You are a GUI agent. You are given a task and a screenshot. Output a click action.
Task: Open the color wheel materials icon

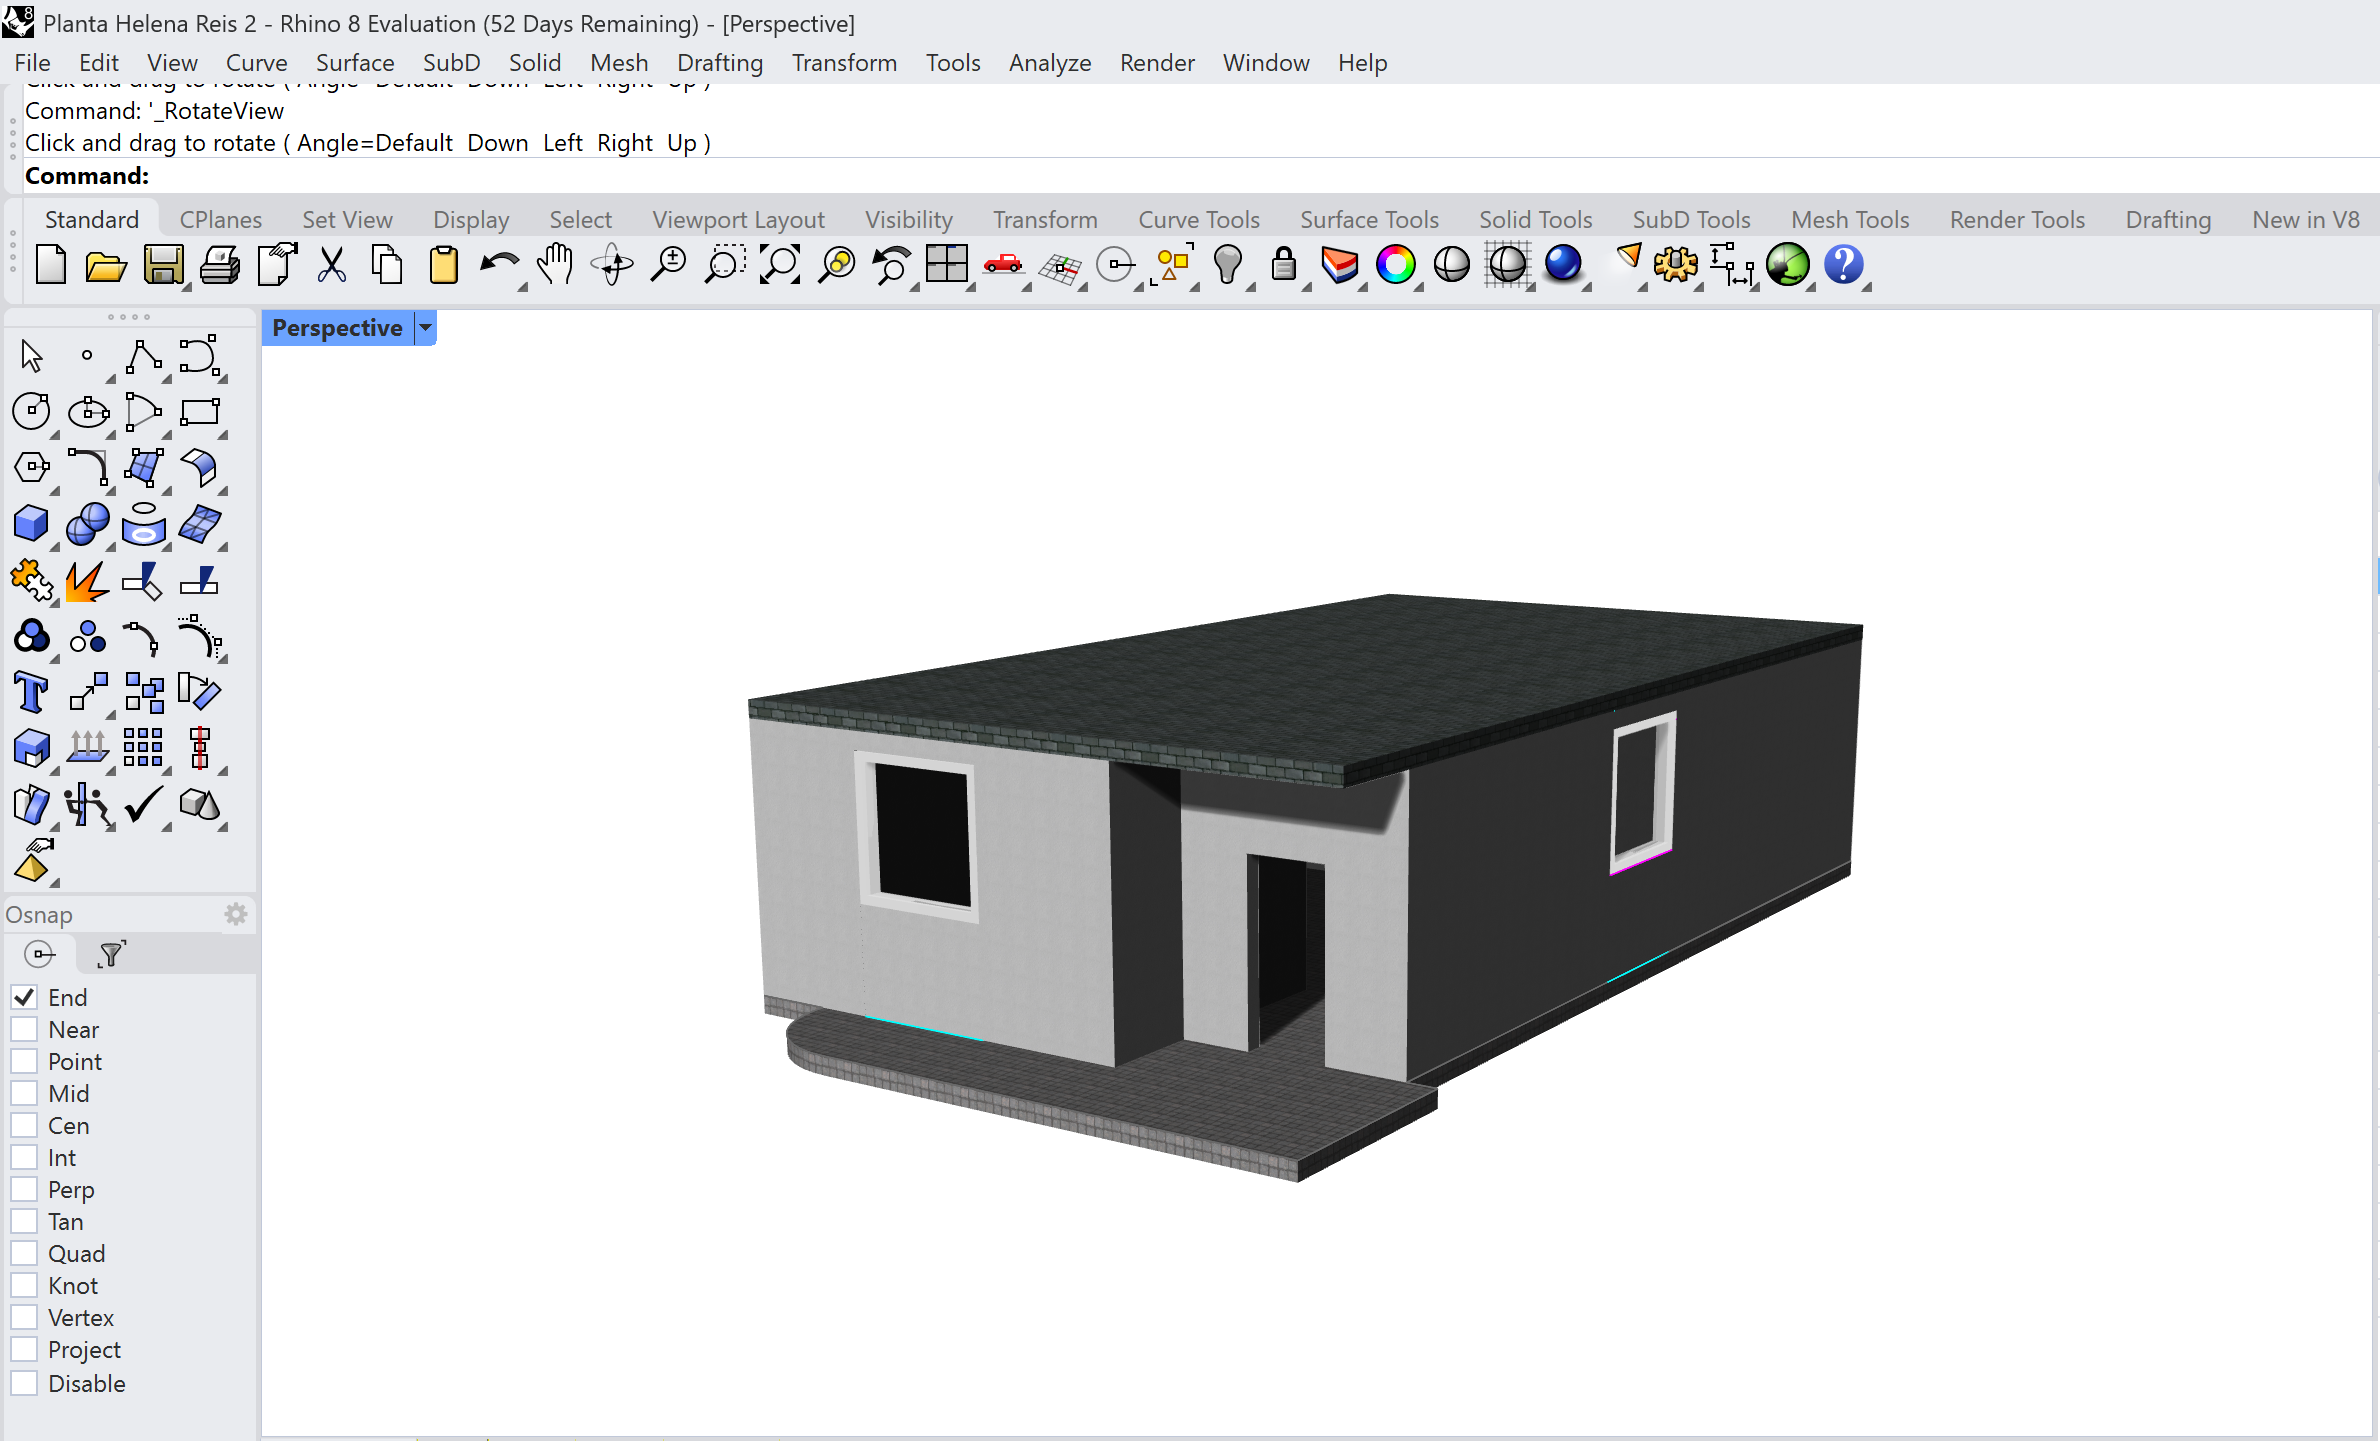pyautogui.click(x=1395, y=266)
